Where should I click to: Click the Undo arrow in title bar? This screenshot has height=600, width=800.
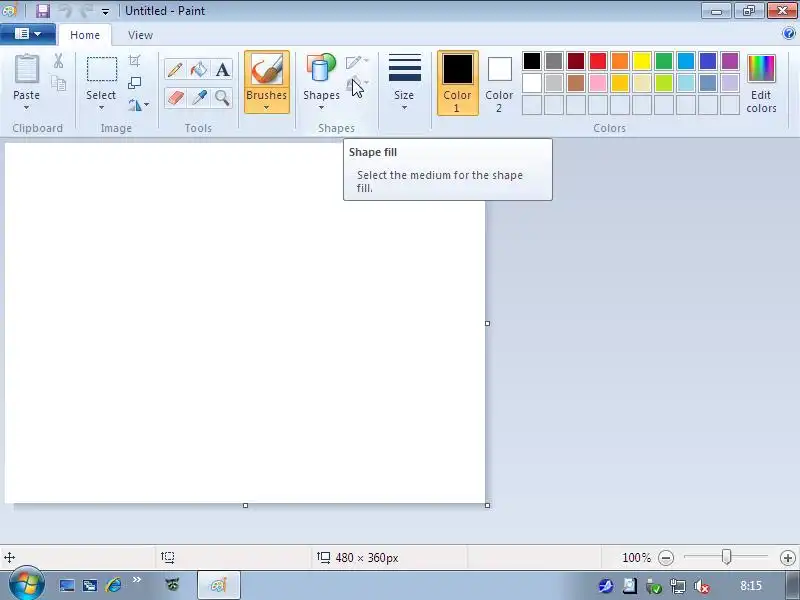[x=65, y=11]
